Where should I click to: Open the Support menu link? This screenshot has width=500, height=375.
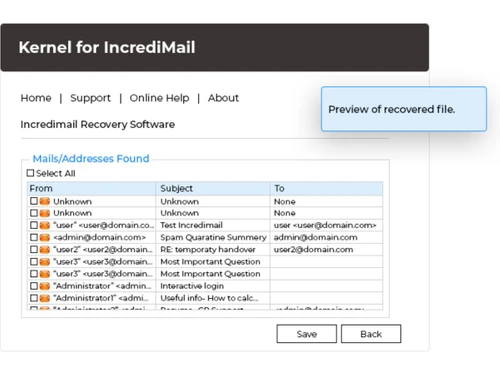[90, 98]
